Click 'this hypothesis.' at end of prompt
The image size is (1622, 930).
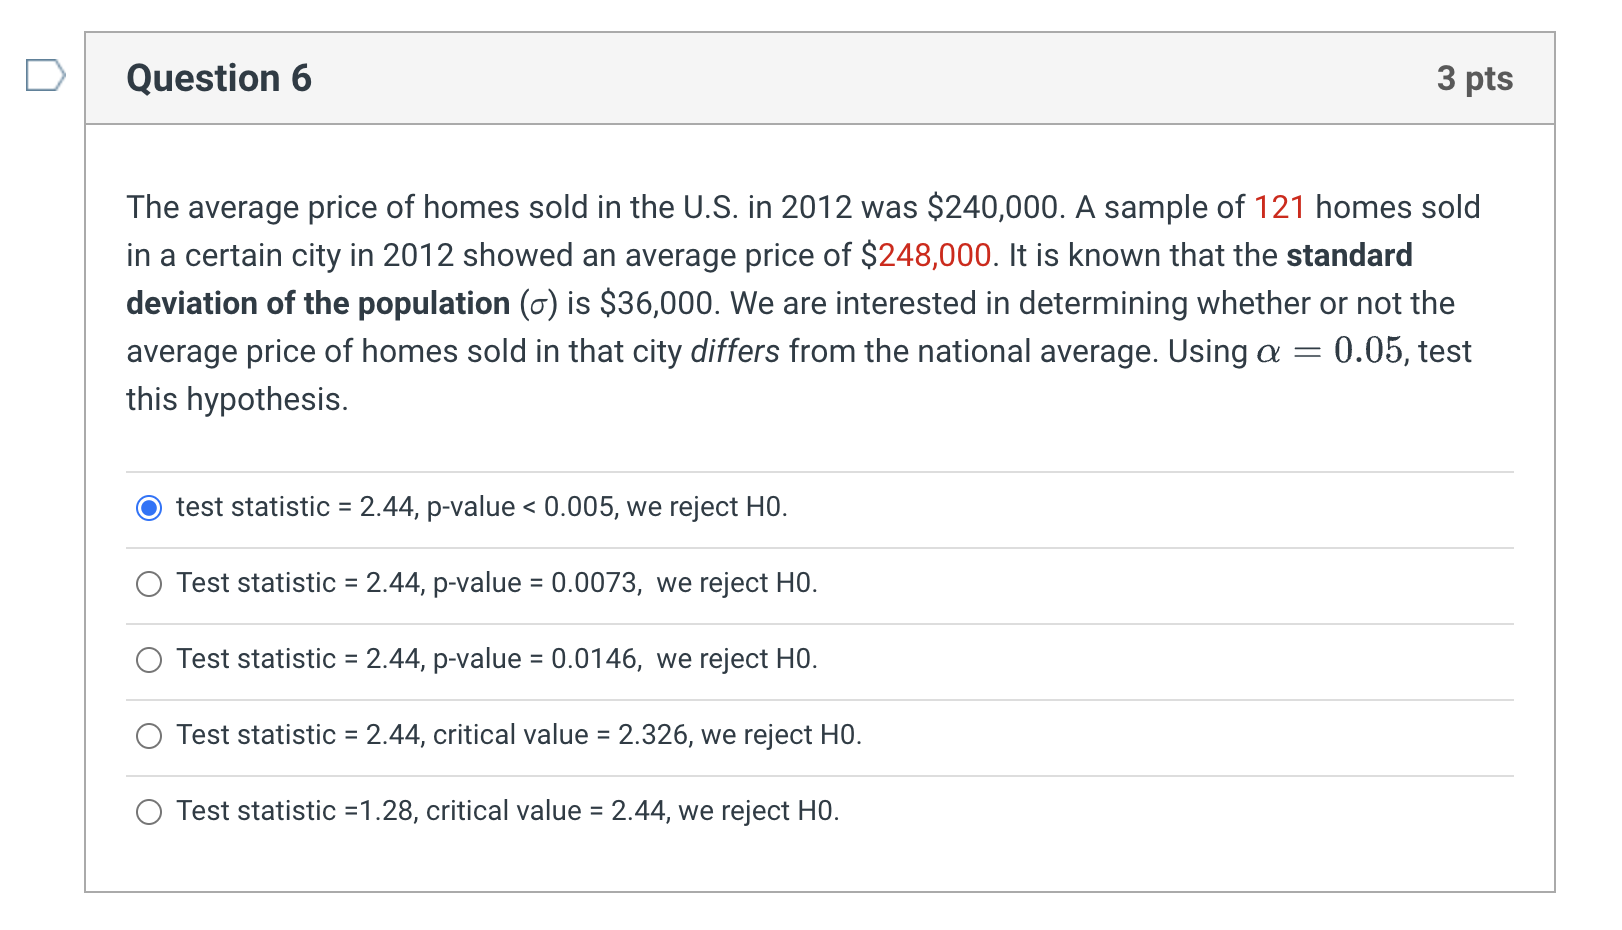[x=238, y=399]
